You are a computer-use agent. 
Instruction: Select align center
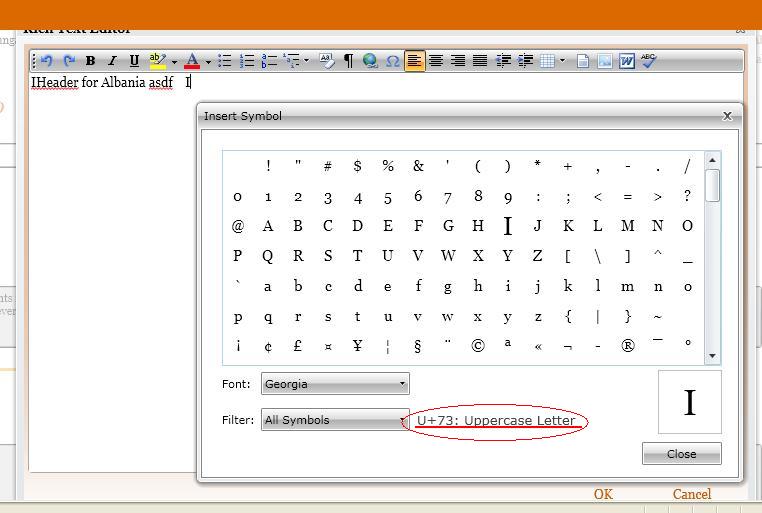tap(436, 61)
